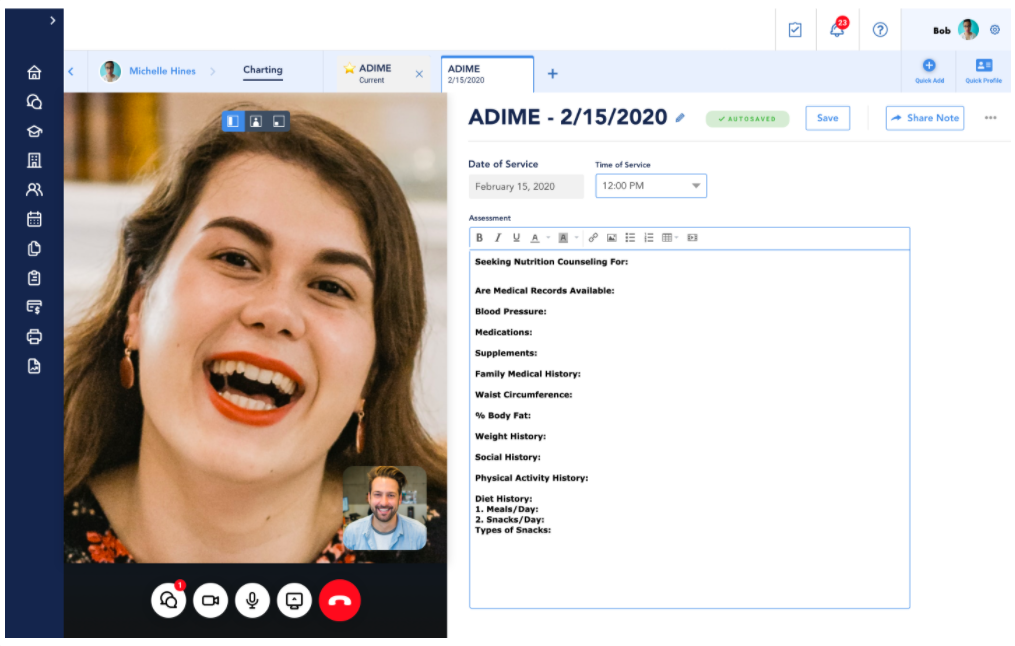The height and width of the screenshot is (646, 1015).
Task: Toggle the camera on or off
Action: [210, 600]
